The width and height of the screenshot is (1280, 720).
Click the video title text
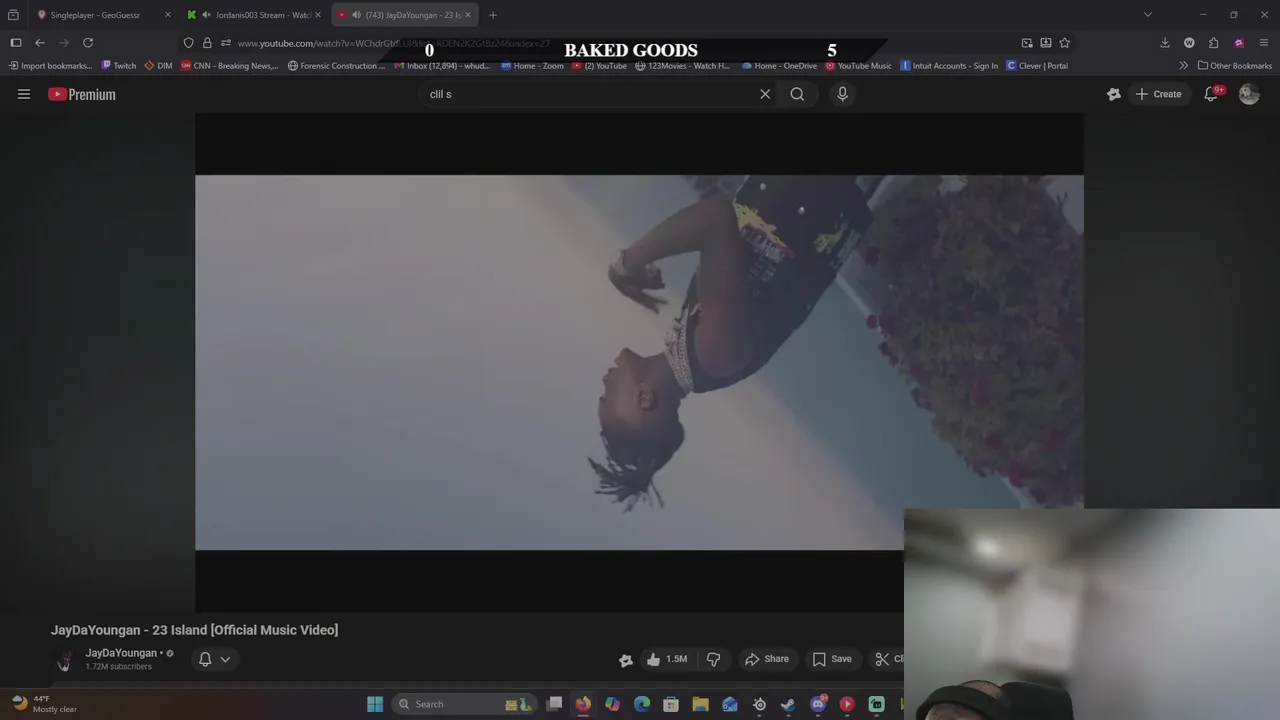click(x=195, y=630)
